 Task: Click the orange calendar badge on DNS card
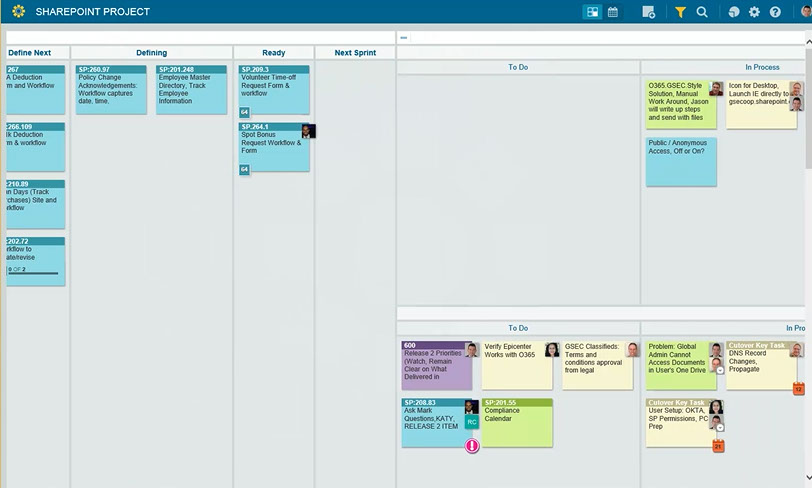(798, 389)
